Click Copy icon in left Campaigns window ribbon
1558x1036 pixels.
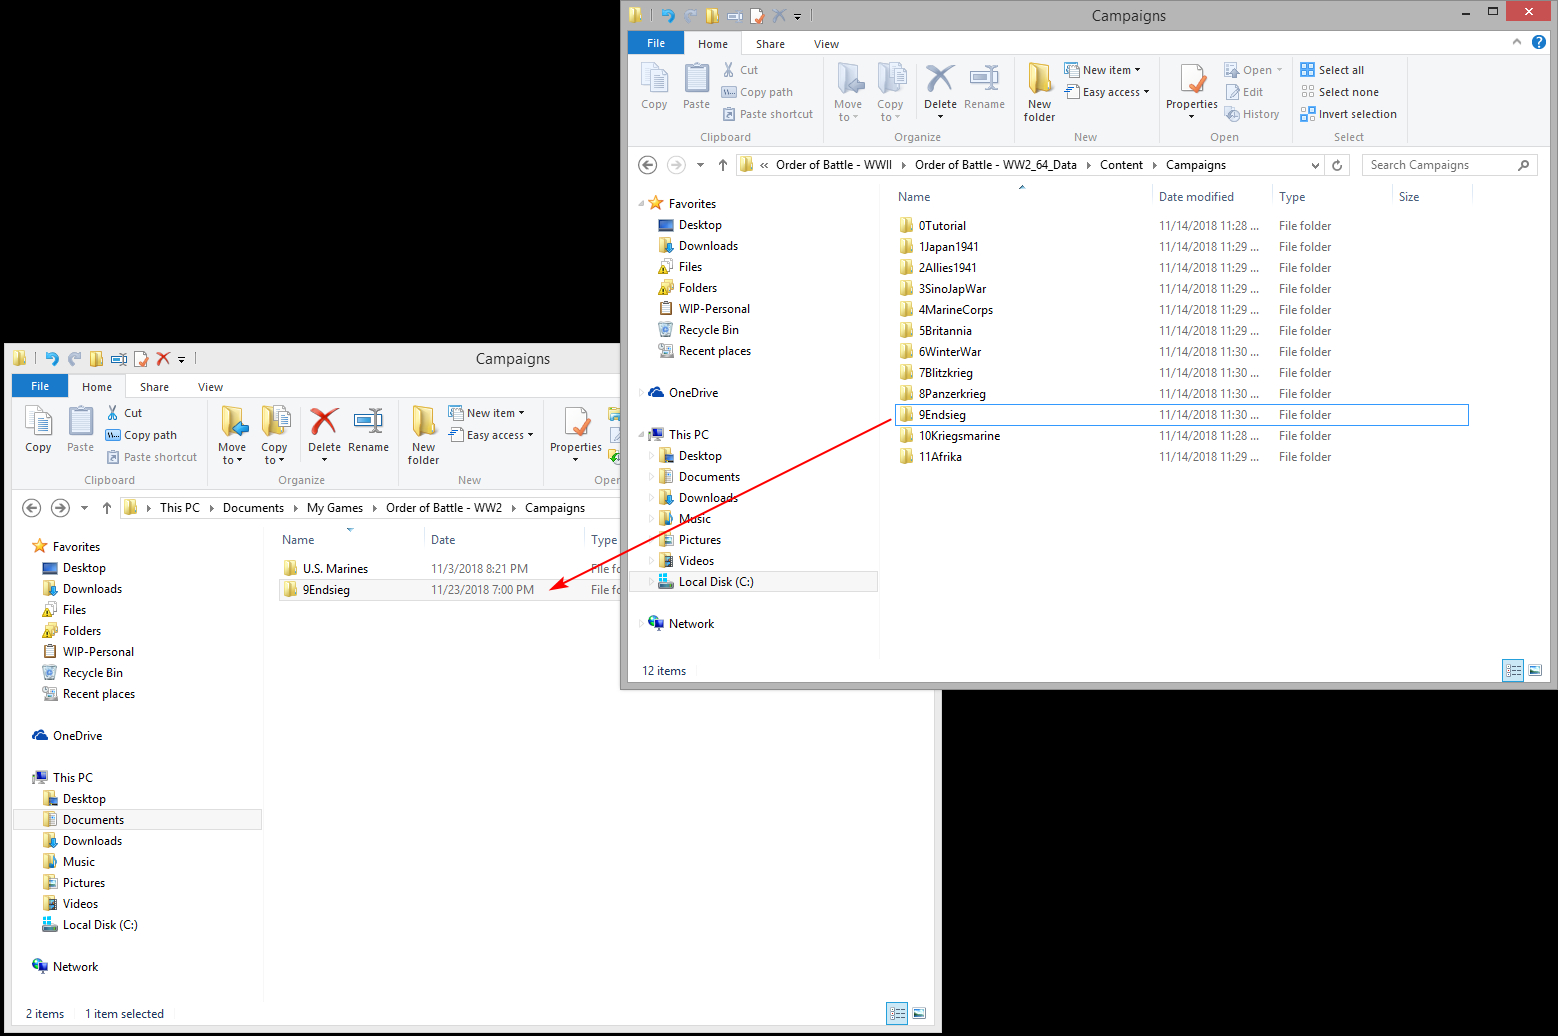pyautogui.click(x=38, y=429)
